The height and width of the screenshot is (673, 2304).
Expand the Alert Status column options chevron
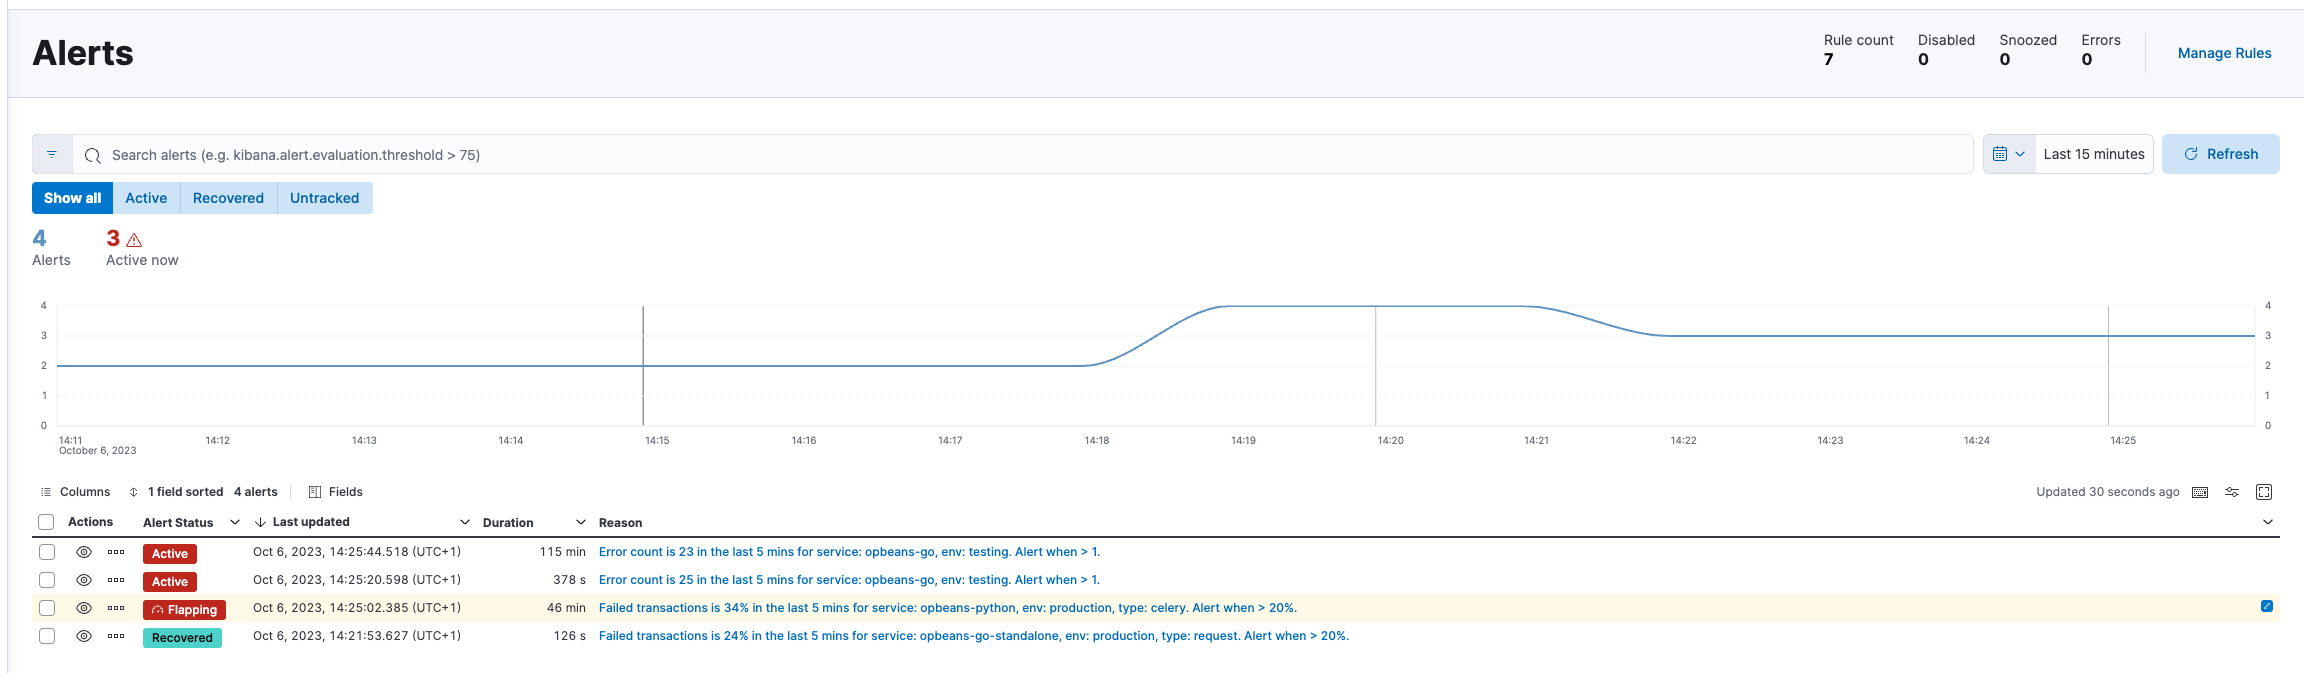coord(235,522)
